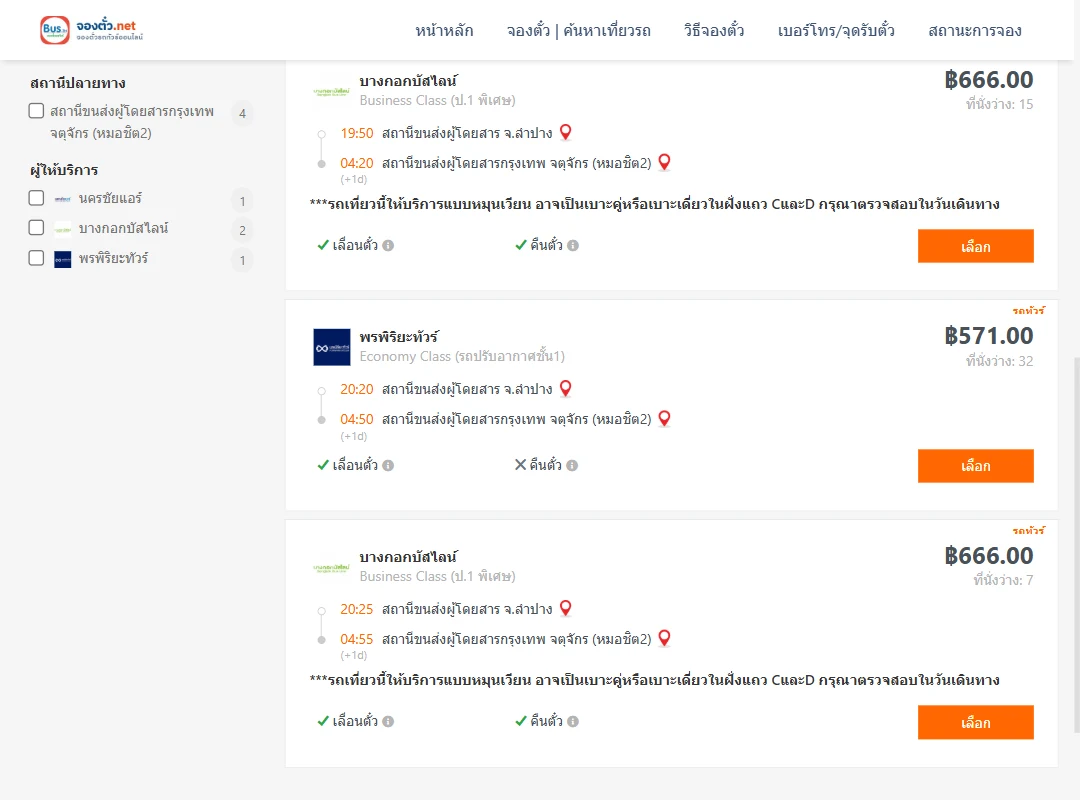
Task: Click the สถานีปลายทาง filter heading
Action: tap(78, 83)
